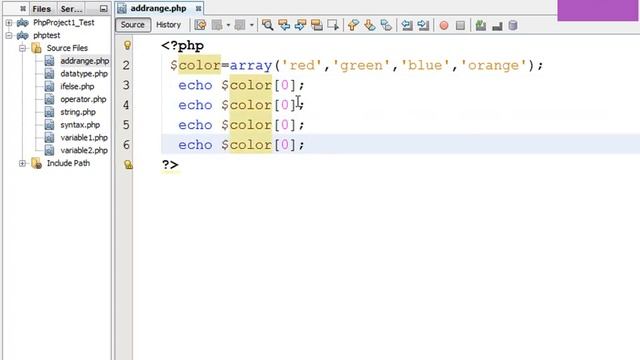Select variable2.php in the project tree
Image resolution: width=640 pixels, height=360 pixels.
point(84,150)
